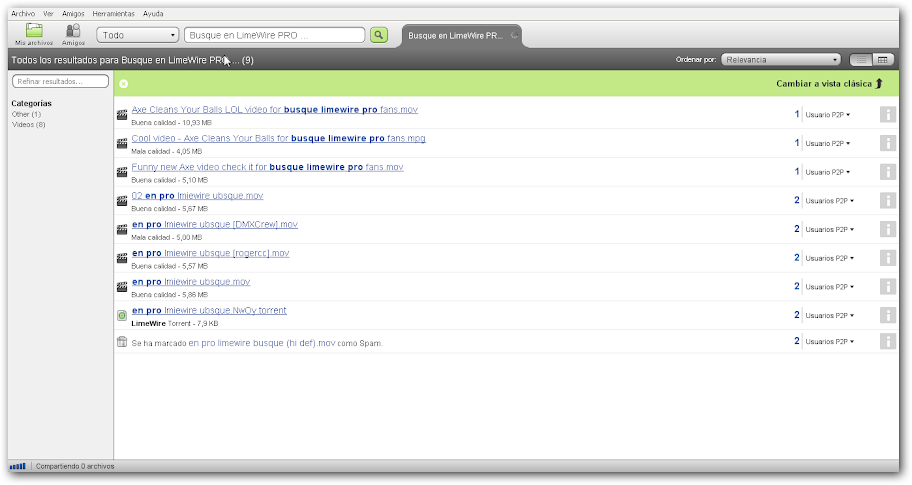Open the Ayuda menu
The image size is (912, 485).
click(x=153, y=13)
